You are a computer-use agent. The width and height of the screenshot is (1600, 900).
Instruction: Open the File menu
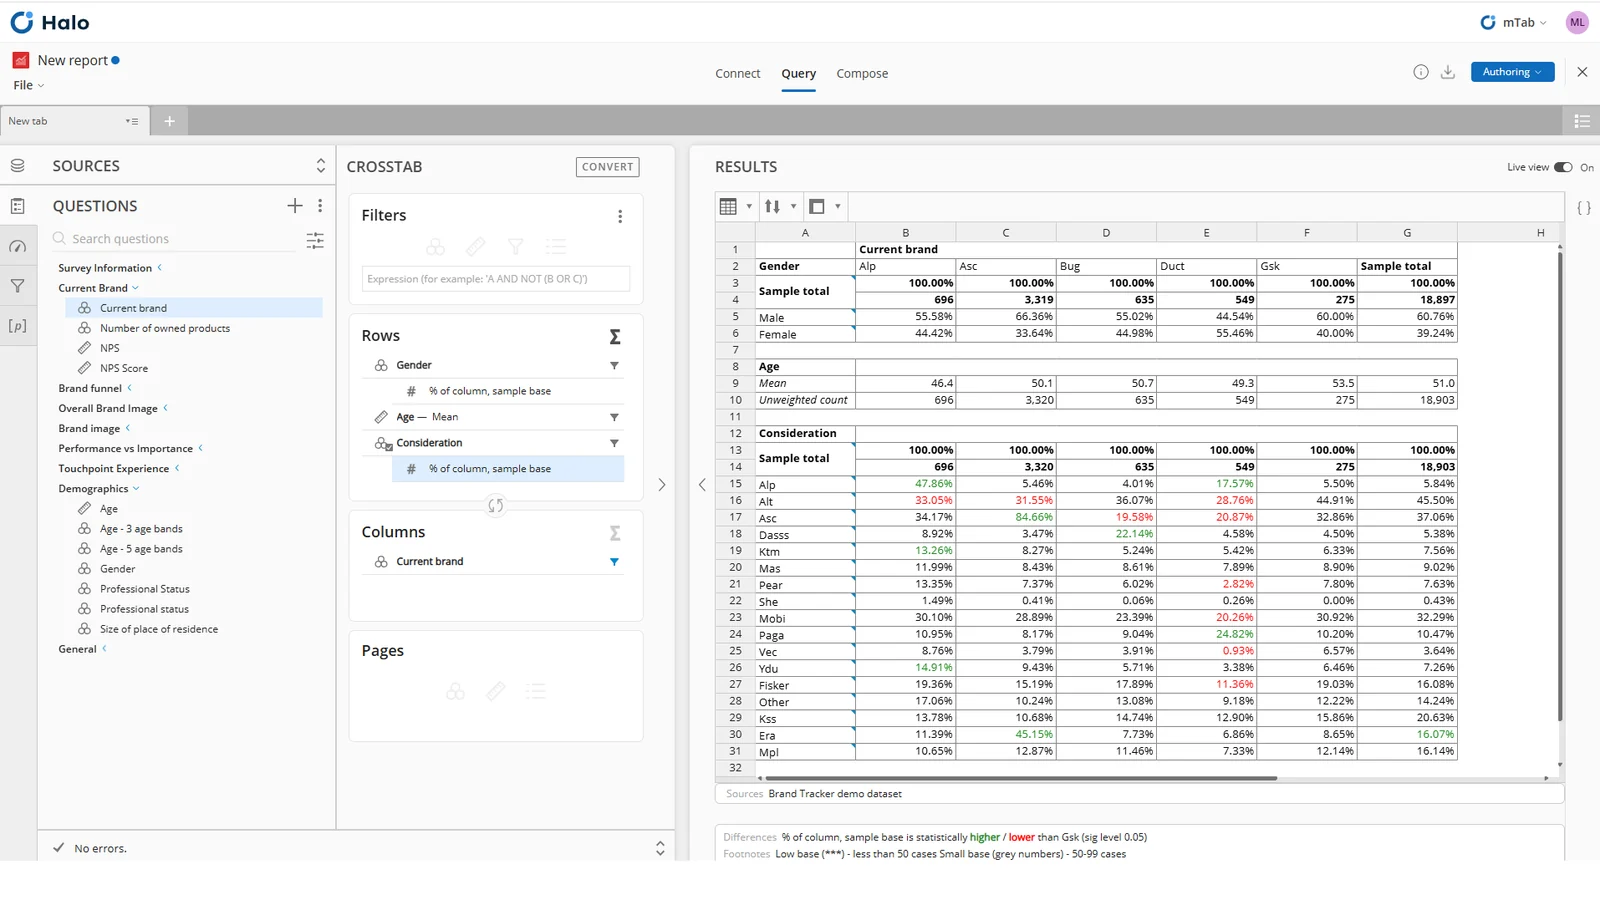click(x=28, y=85)
